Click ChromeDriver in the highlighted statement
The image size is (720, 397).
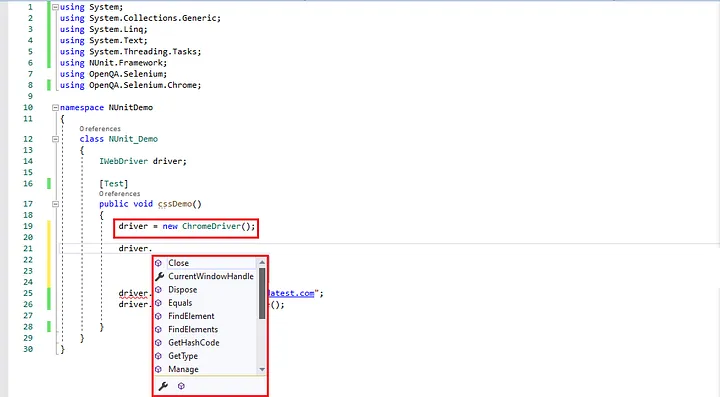pos(211,226)
